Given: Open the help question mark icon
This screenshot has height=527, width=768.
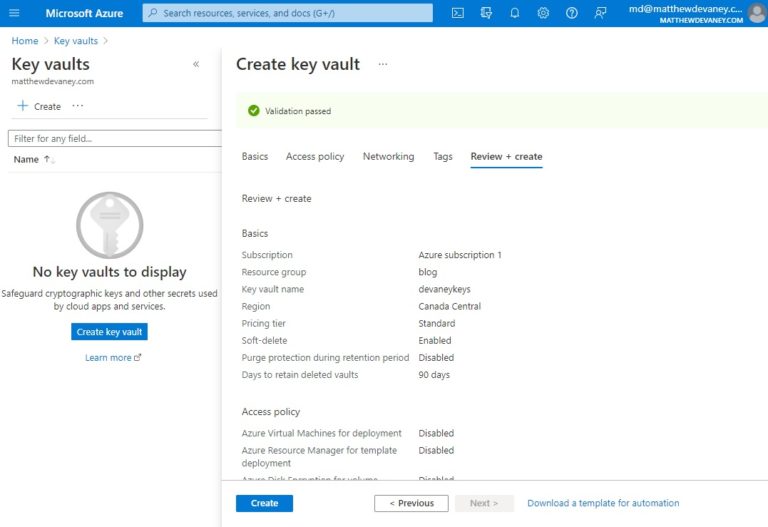Looking at the screenshot, I should pyautogui.click(x=571, y=13).
